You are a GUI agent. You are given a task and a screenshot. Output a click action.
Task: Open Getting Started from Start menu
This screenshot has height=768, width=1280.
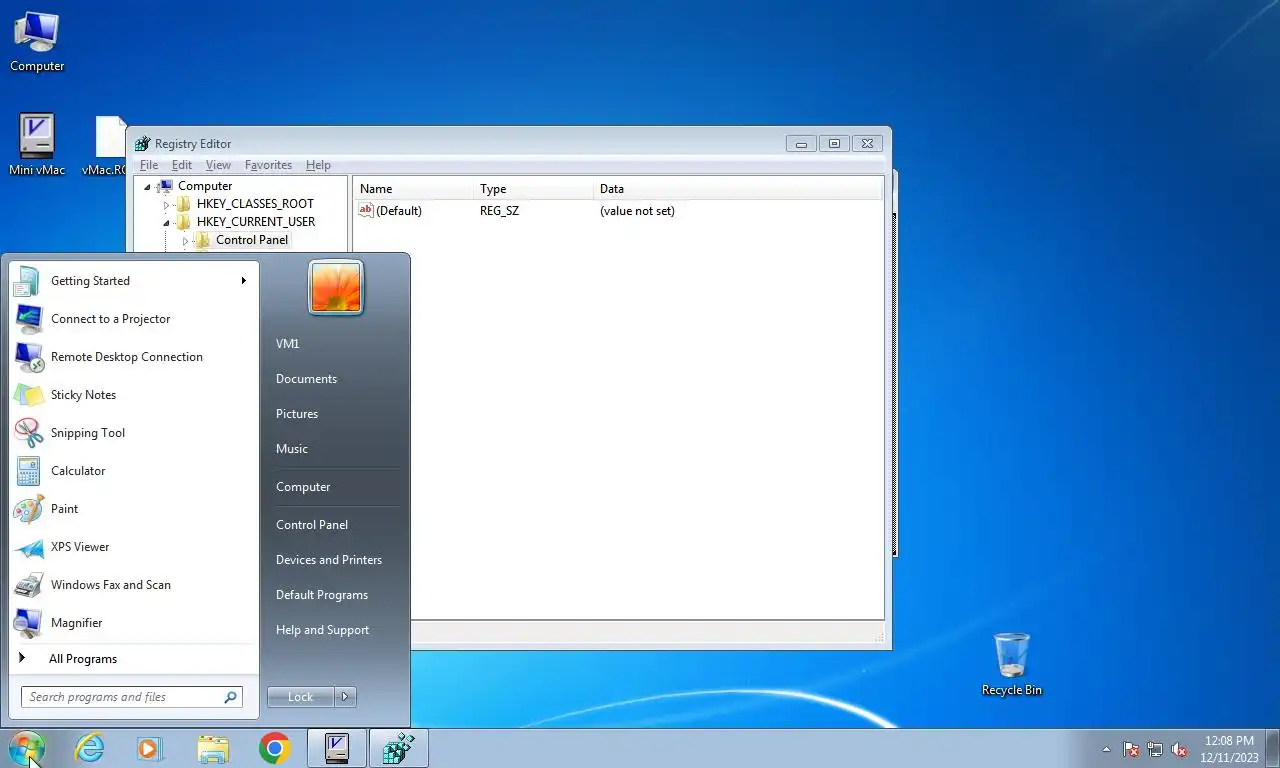click(x=134, y=281)
